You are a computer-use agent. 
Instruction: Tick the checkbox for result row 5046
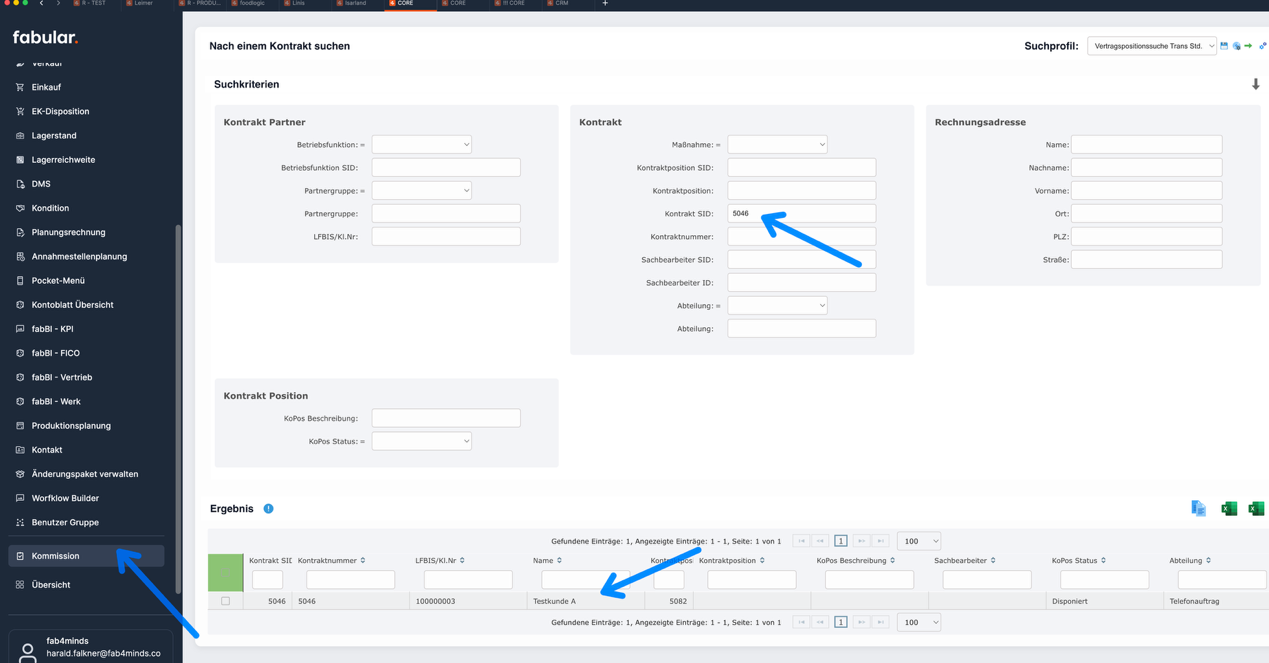[x=225, y=601]
